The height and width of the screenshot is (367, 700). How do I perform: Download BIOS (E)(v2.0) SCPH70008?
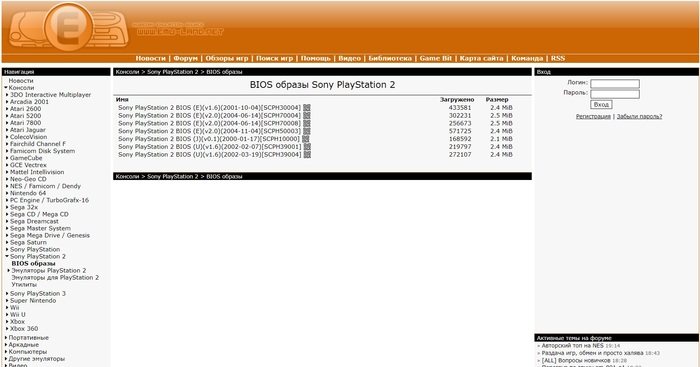pos(209,123)
